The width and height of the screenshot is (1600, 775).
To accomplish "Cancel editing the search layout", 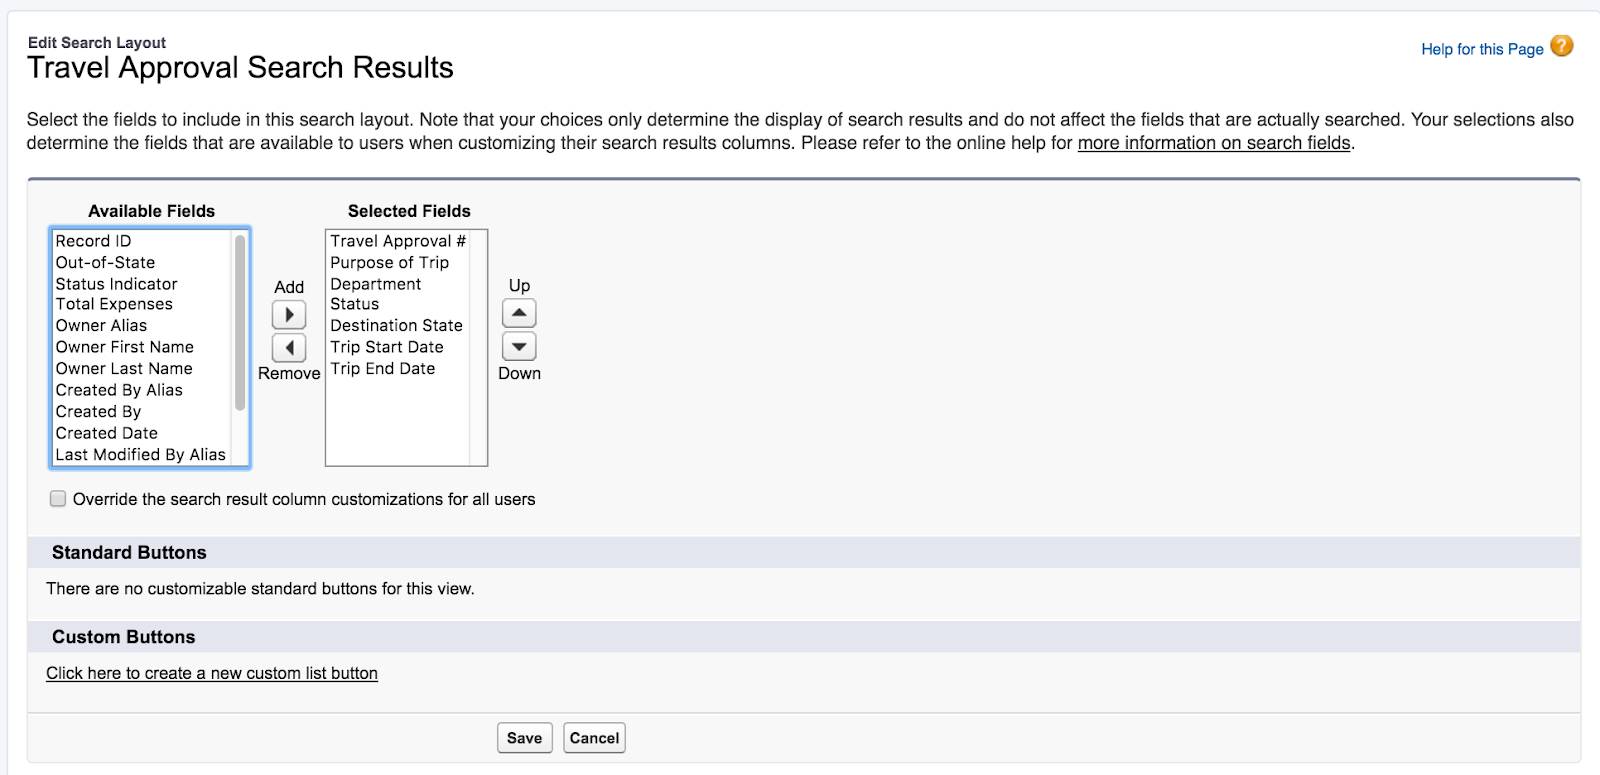I will [594, 738].
